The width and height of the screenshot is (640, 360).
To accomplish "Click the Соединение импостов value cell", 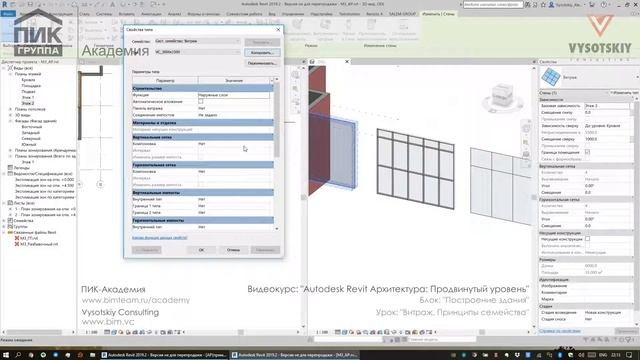I will point(233,115).
